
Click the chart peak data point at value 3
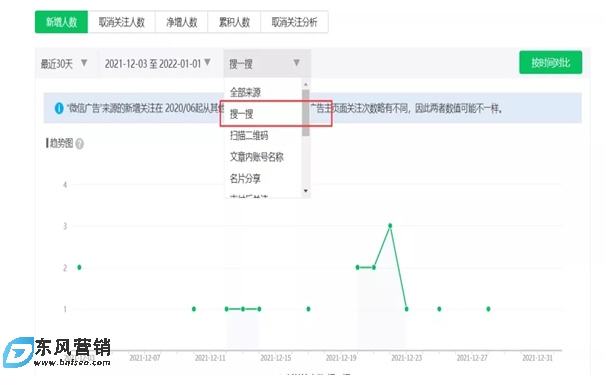pos(390,226)
